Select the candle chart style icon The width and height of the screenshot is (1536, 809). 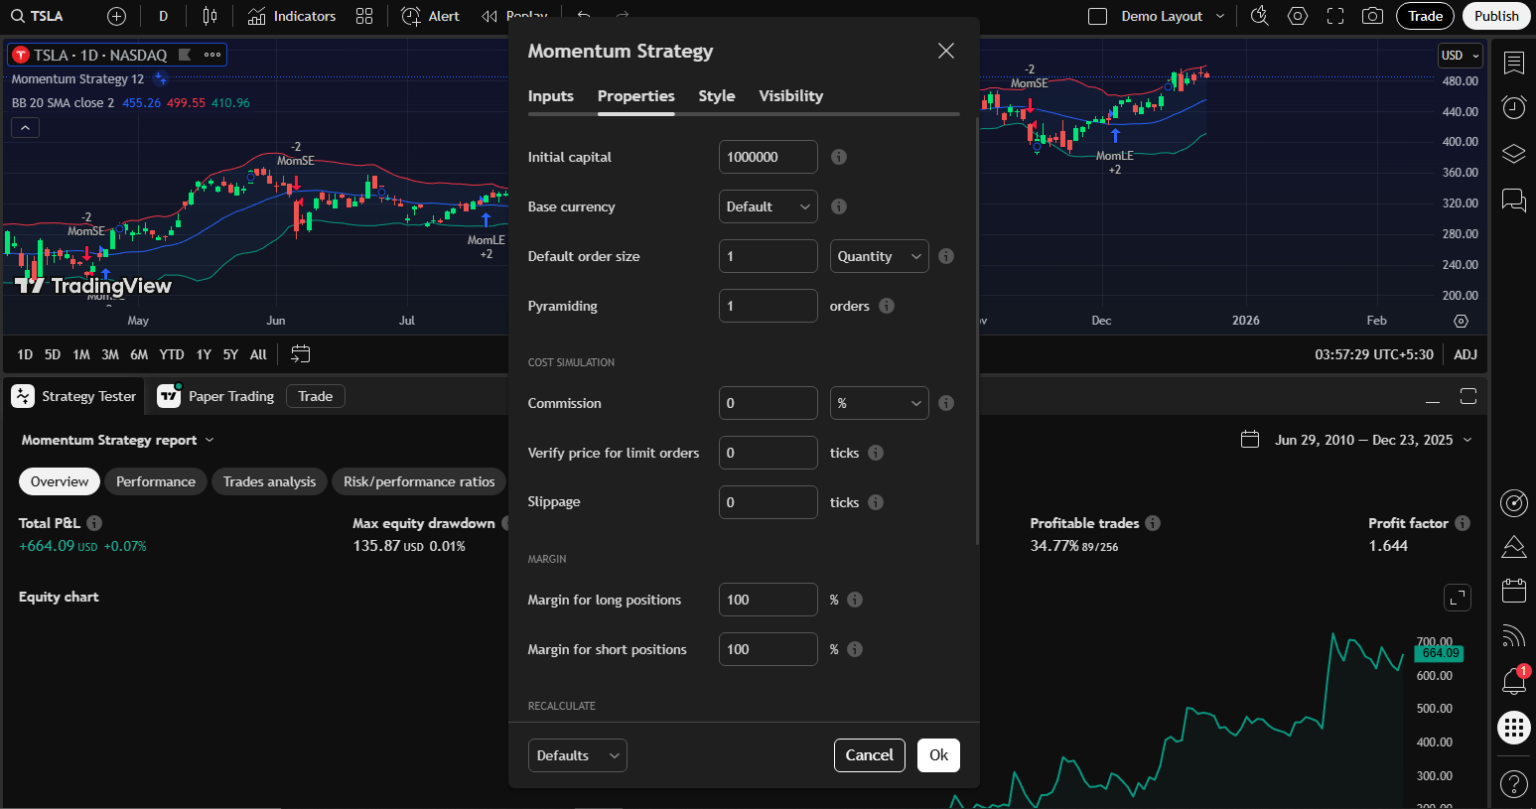coord(210,16)
